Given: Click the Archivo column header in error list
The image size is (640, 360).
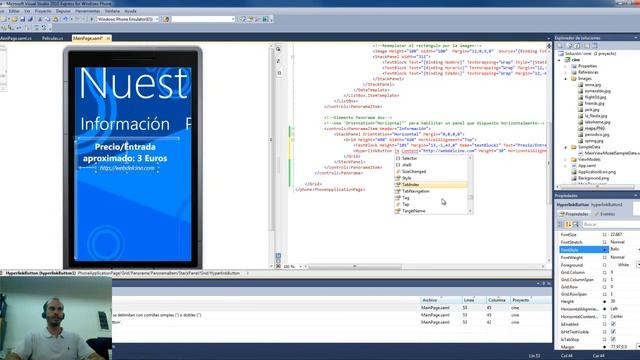Looking at the screenshot, I should (x=441, y=300).
